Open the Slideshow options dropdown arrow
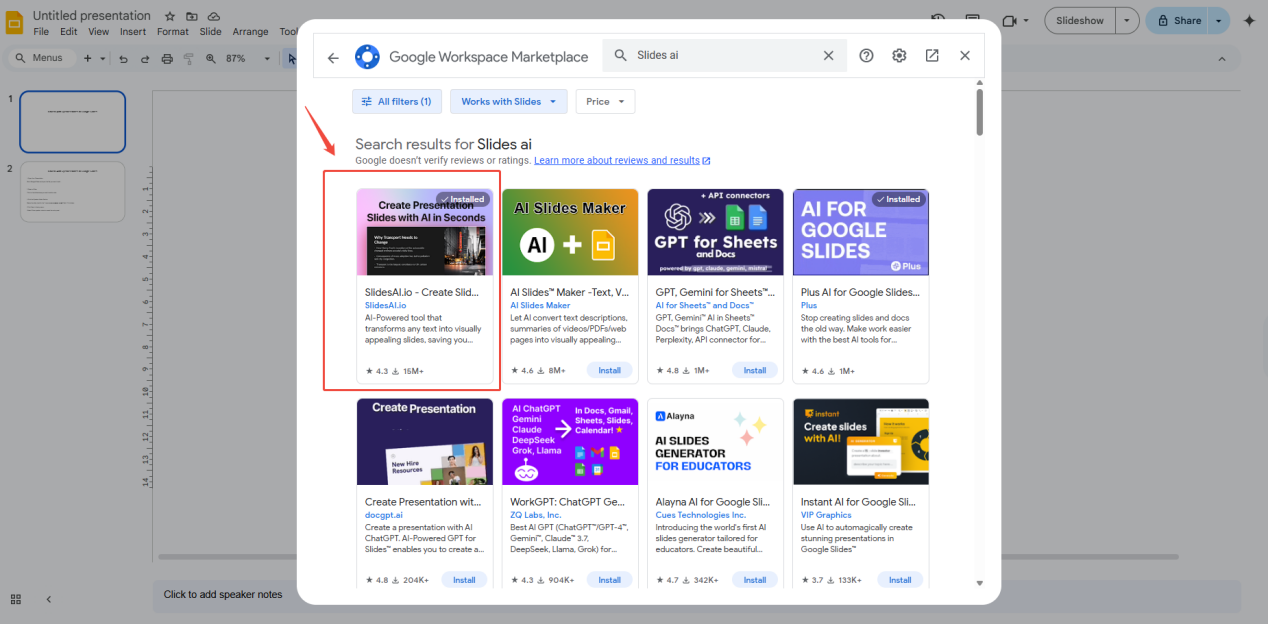This screenshot has height=624, width=1268. 1125,20
